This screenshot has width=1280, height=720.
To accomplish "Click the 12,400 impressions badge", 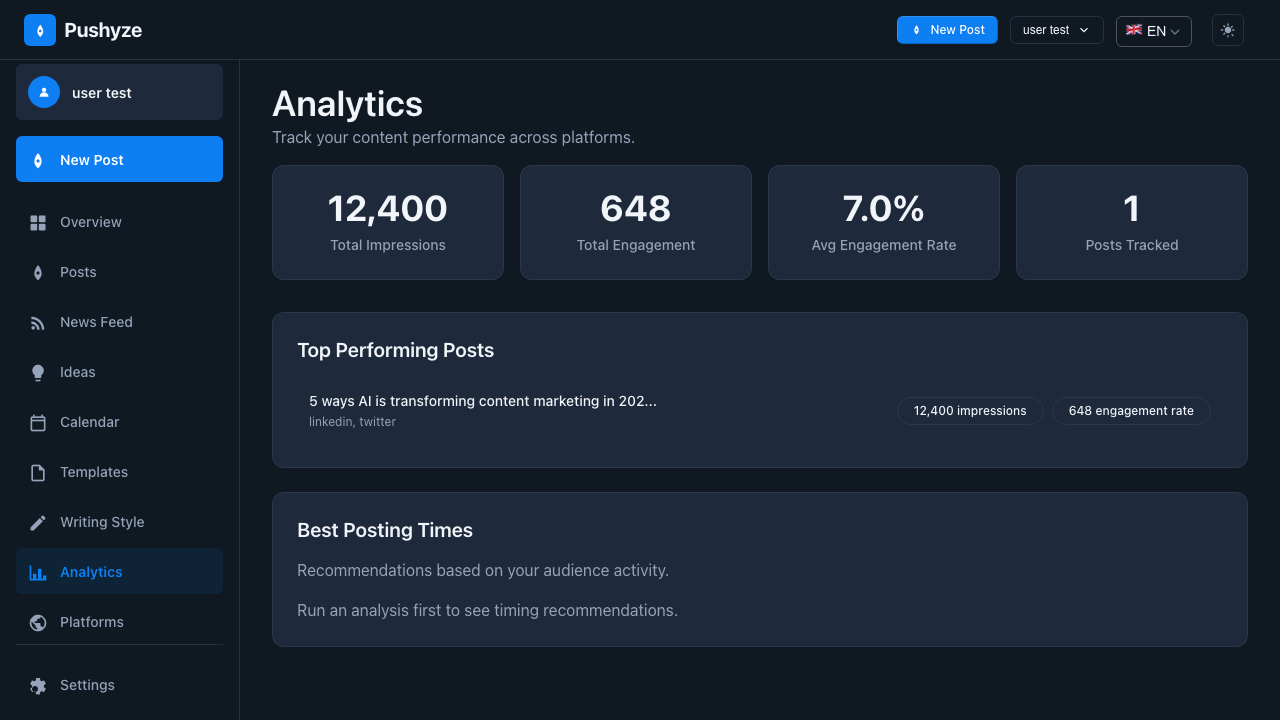I will (970, 411).
